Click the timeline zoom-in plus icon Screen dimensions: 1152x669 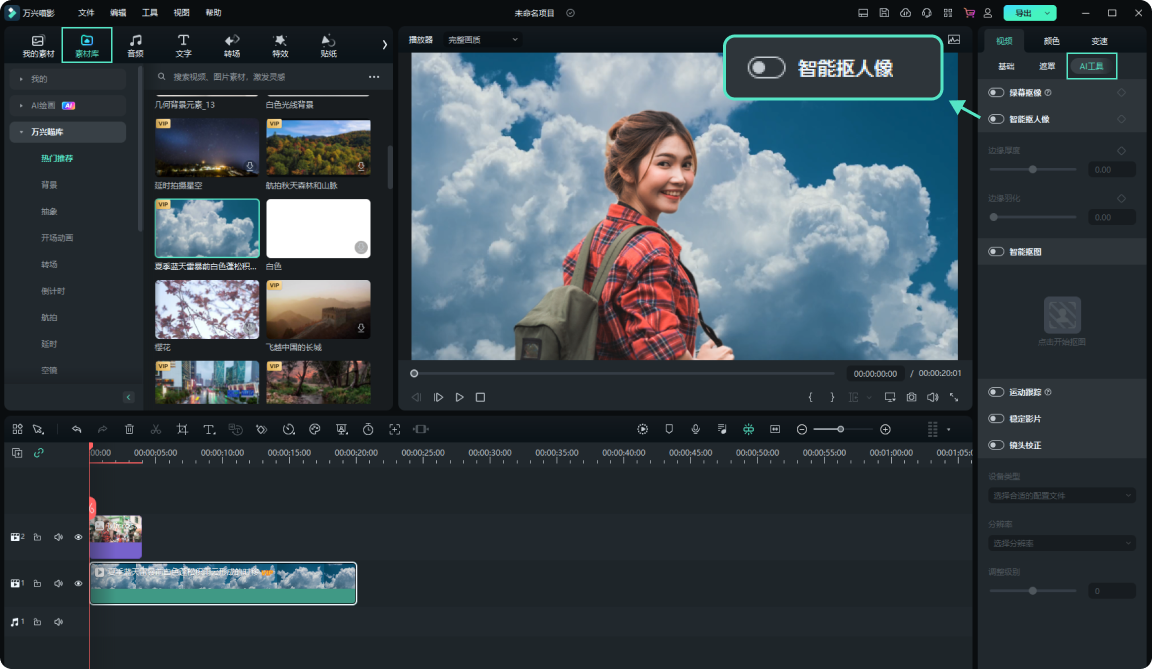click(885, 429)
